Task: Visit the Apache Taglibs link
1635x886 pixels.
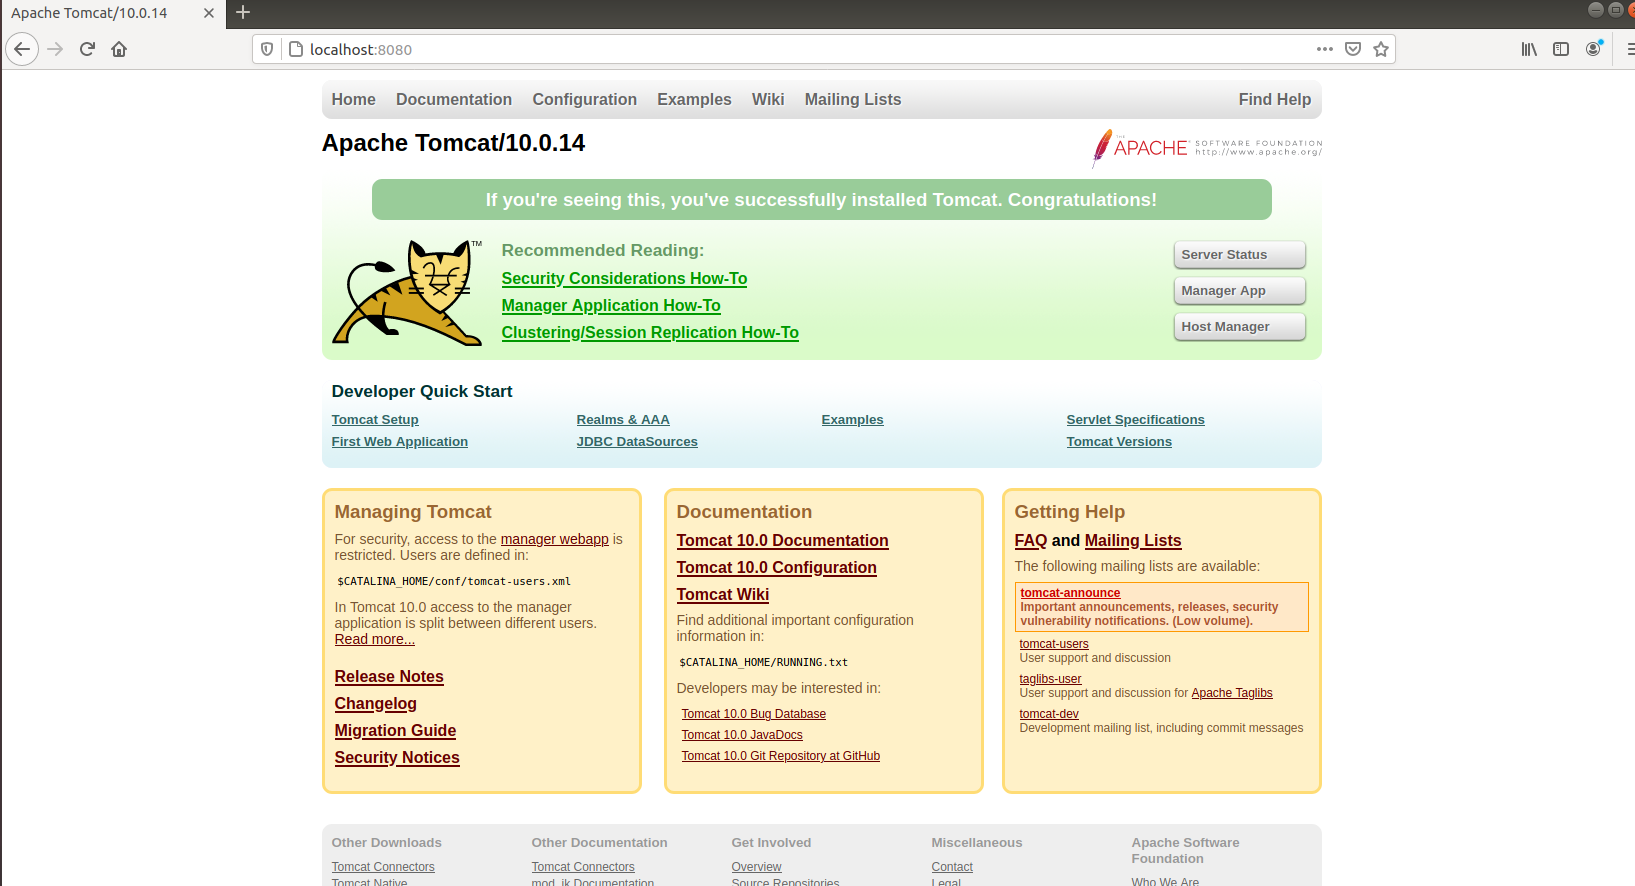Action: pyautogui.click(x=1232, y=693)
